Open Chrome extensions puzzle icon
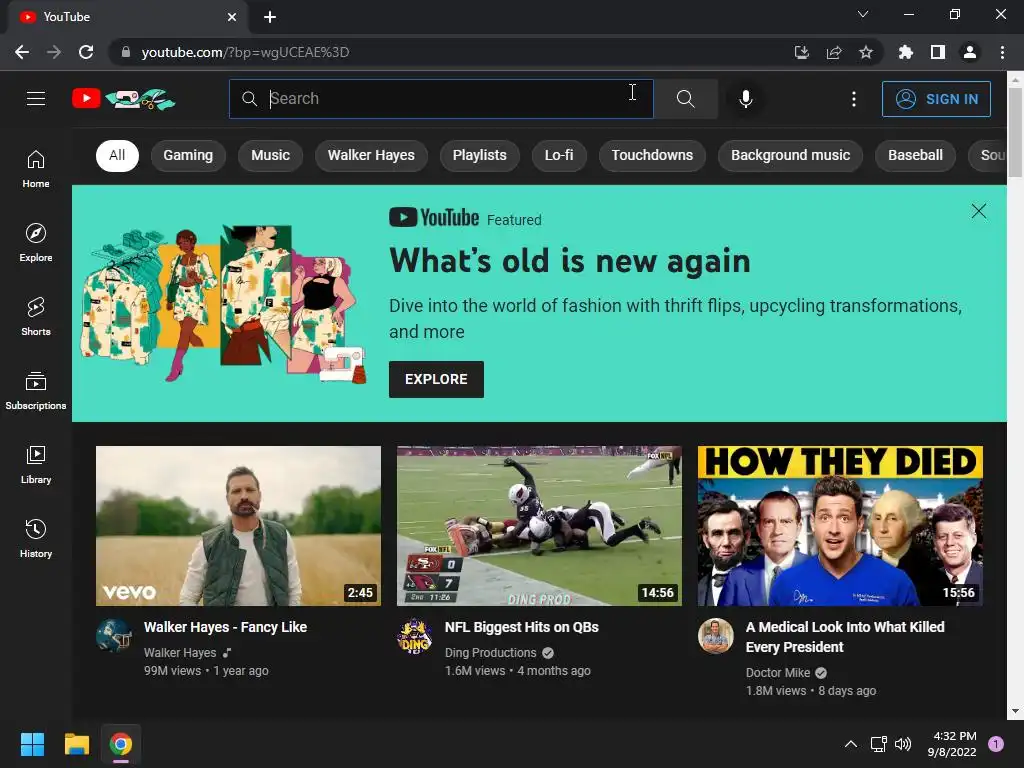This screenshot has height=768, width=1024. (905, 52)
